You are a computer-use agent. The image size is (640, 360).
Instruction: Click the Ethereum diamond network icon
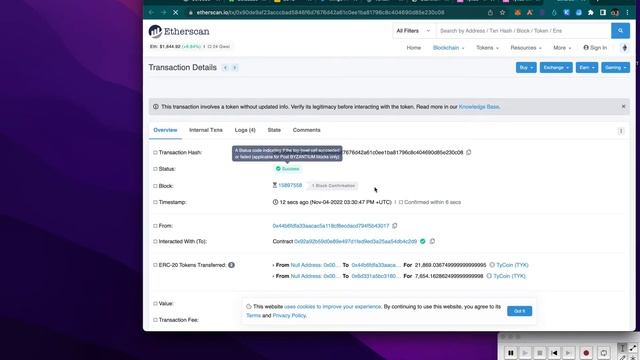(624, 48)
